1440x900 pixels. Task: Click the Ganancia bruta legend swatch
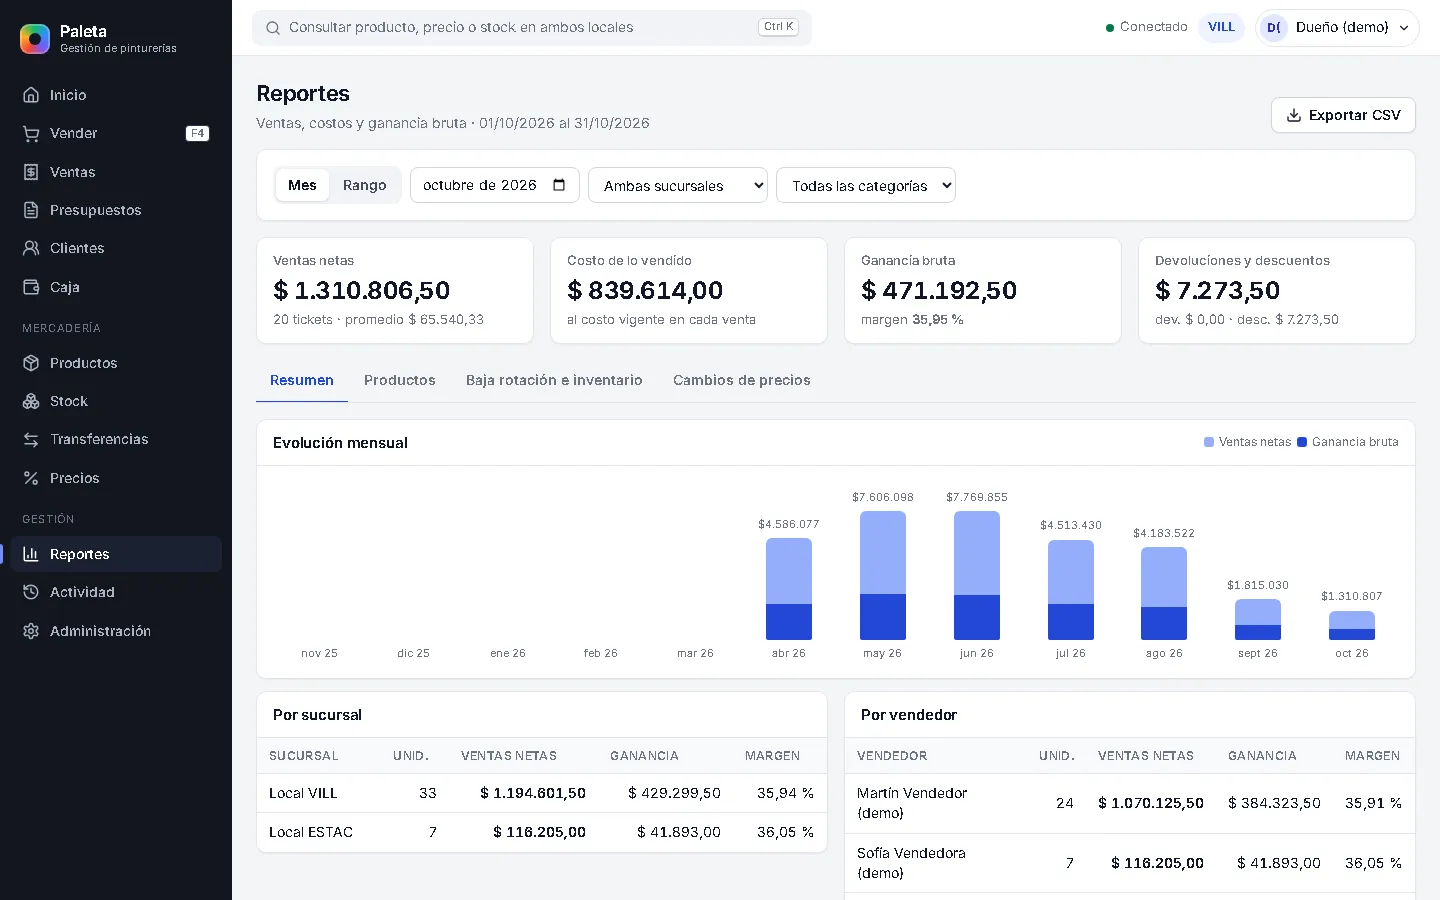click(1302, 442)
